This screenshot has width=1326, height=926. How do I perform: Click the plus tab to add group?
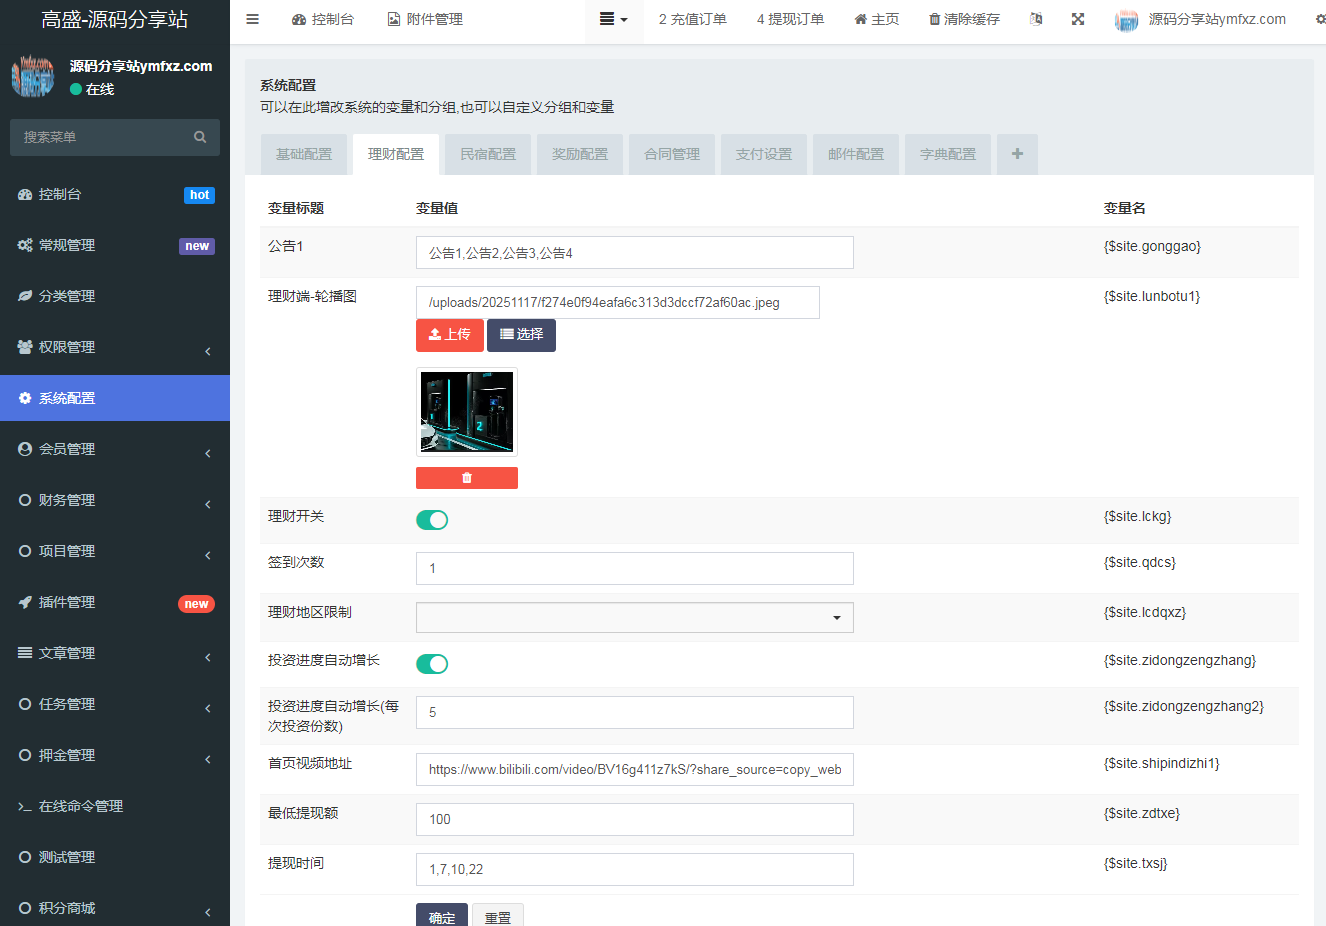(1017, 154)
